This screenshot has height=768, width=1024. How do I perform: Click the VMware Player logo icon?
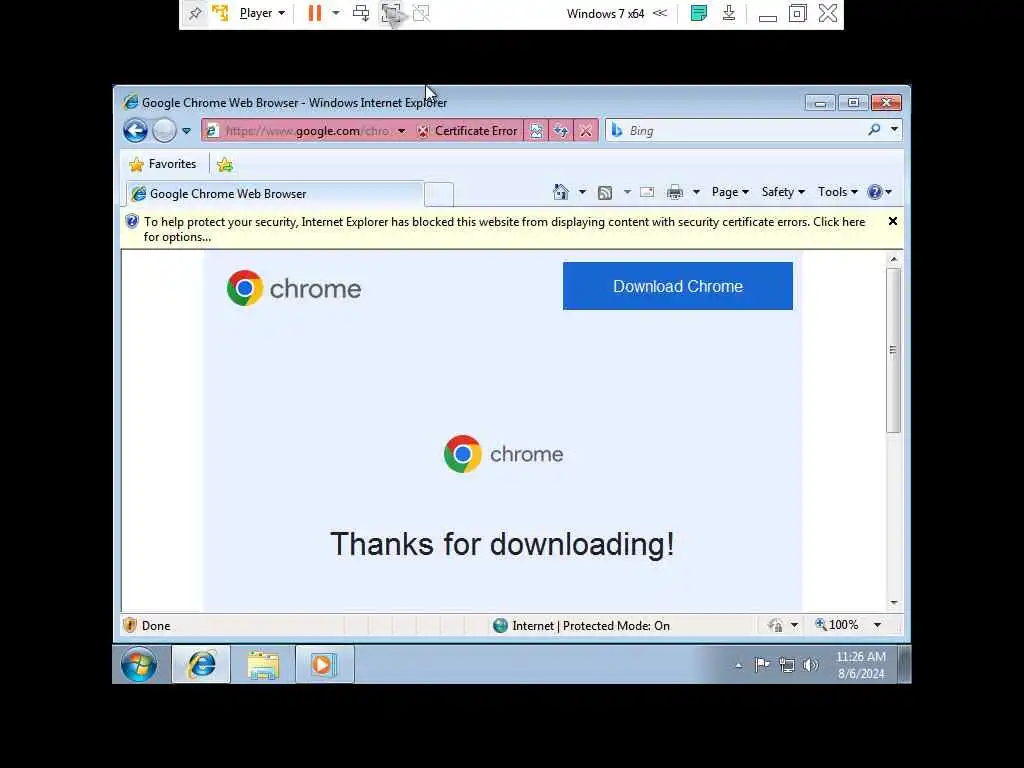click(x=221, y=13)
